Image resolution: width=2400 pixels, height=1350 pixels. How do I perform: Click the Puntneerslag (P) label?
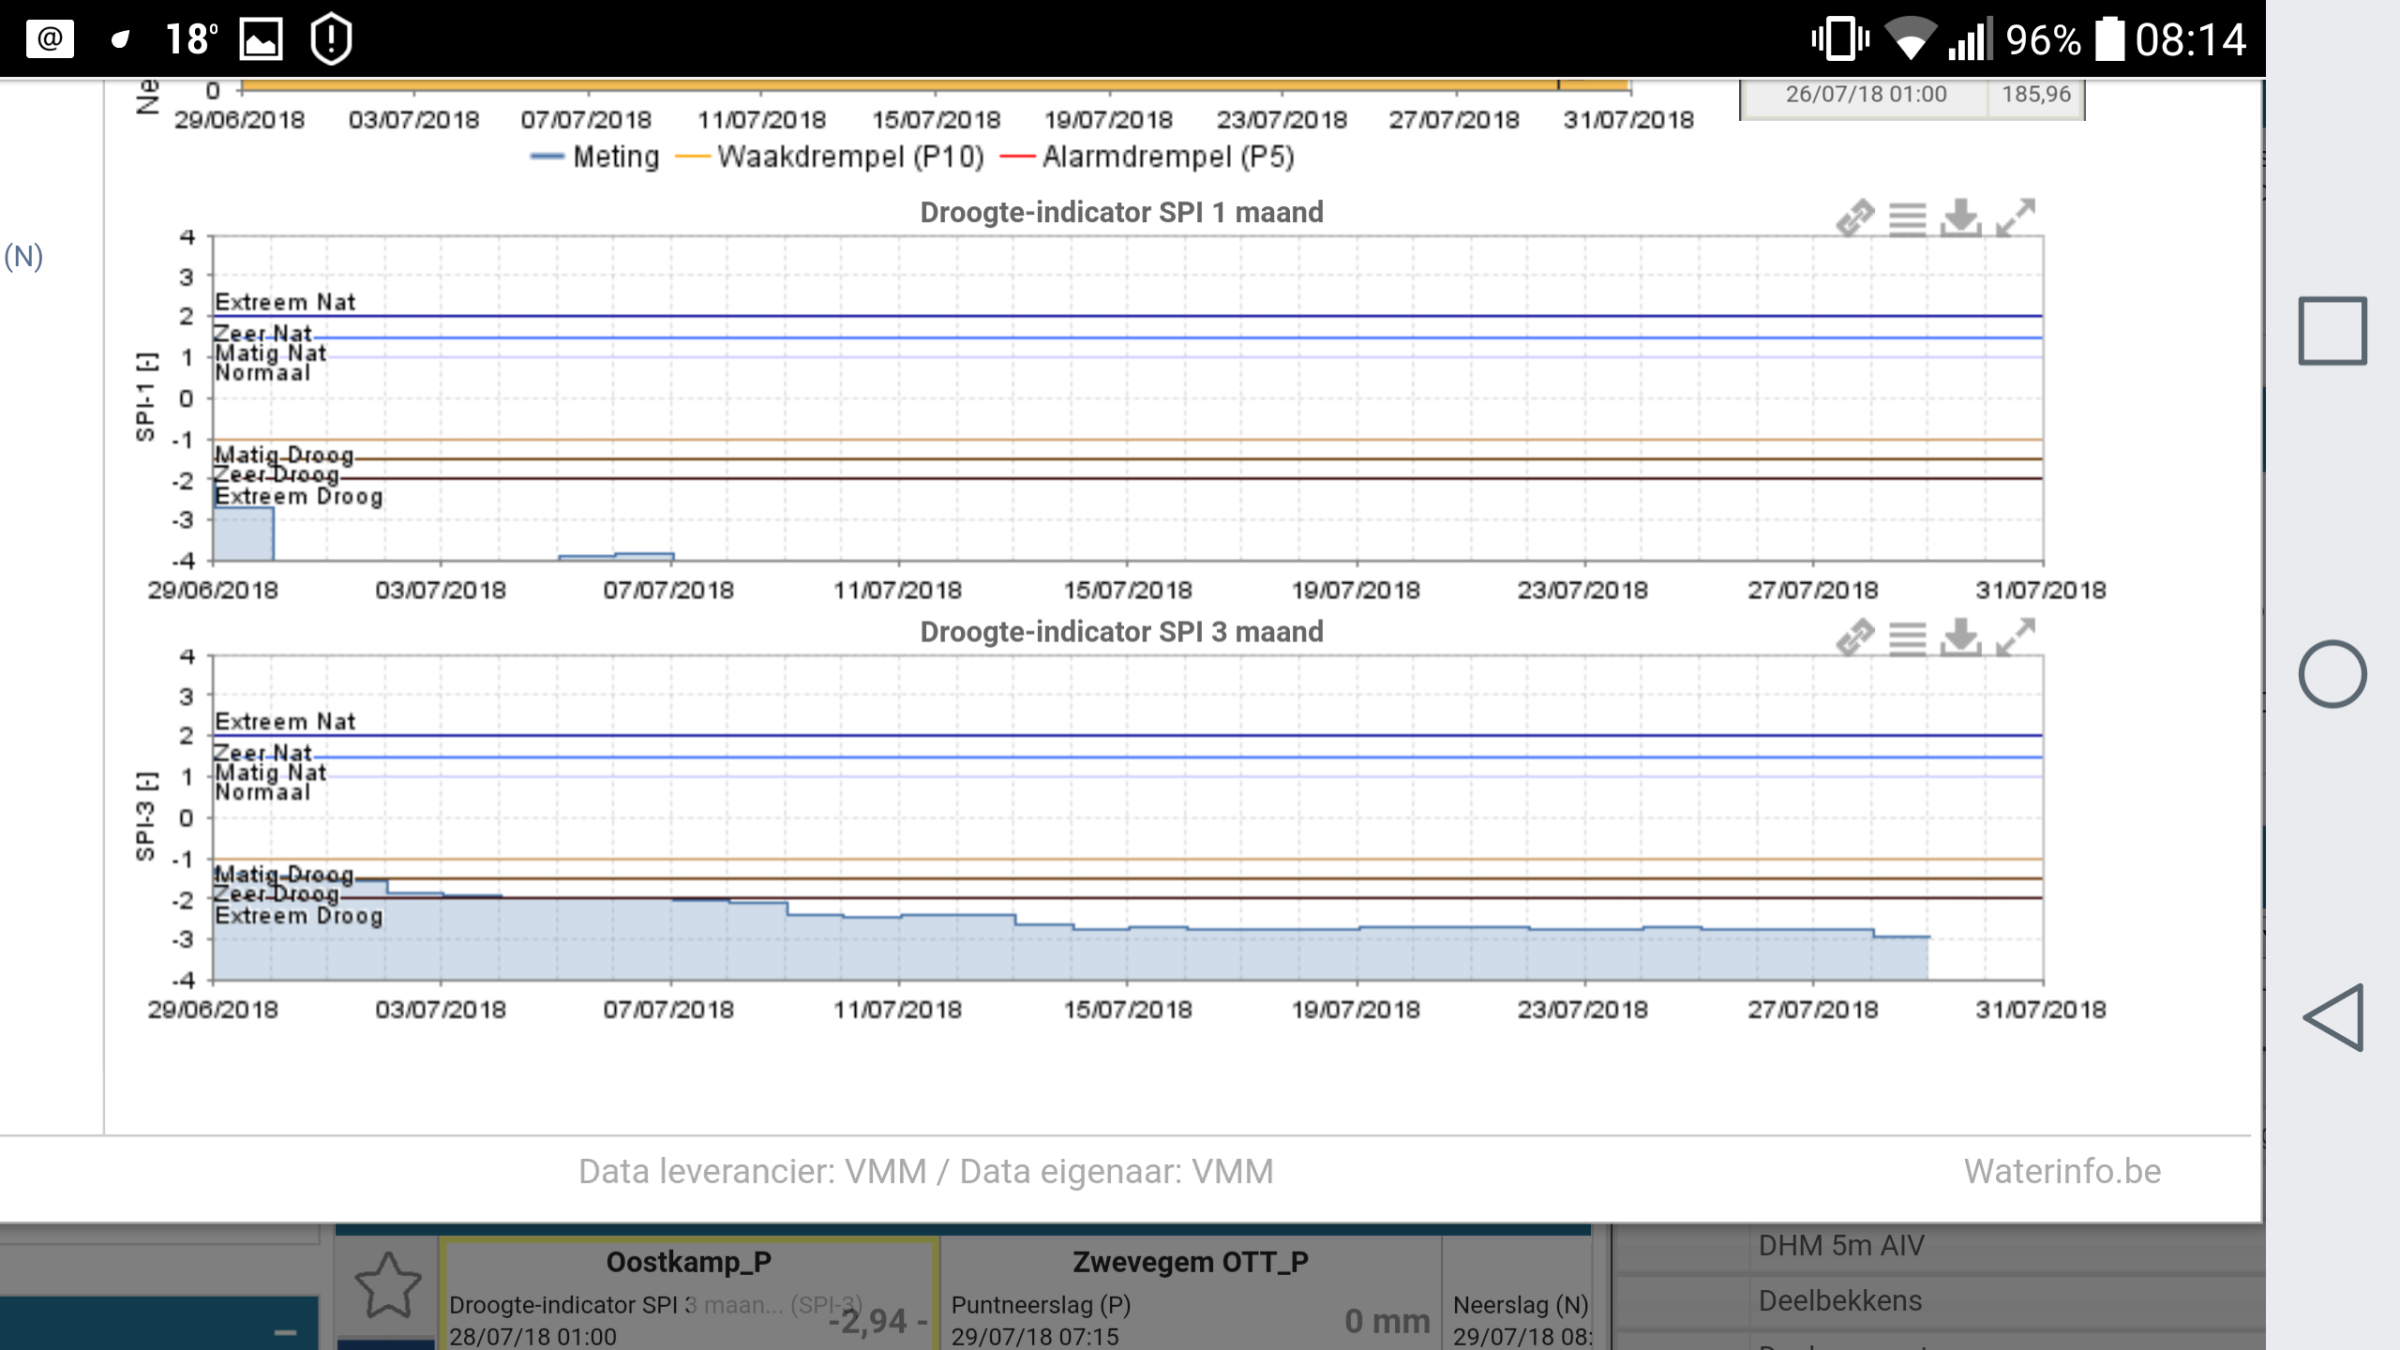pos(1041,1305)
